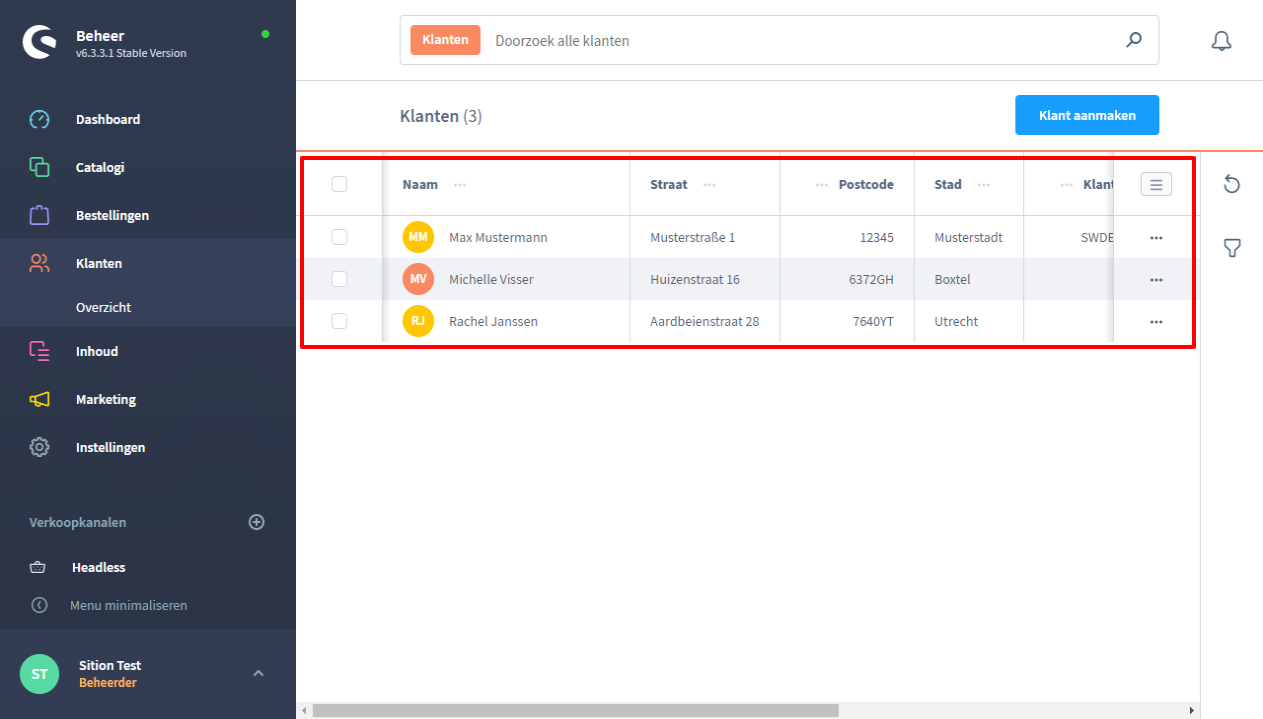
Task: Open Catalogi in the sidebar
Action: point(100,167)
